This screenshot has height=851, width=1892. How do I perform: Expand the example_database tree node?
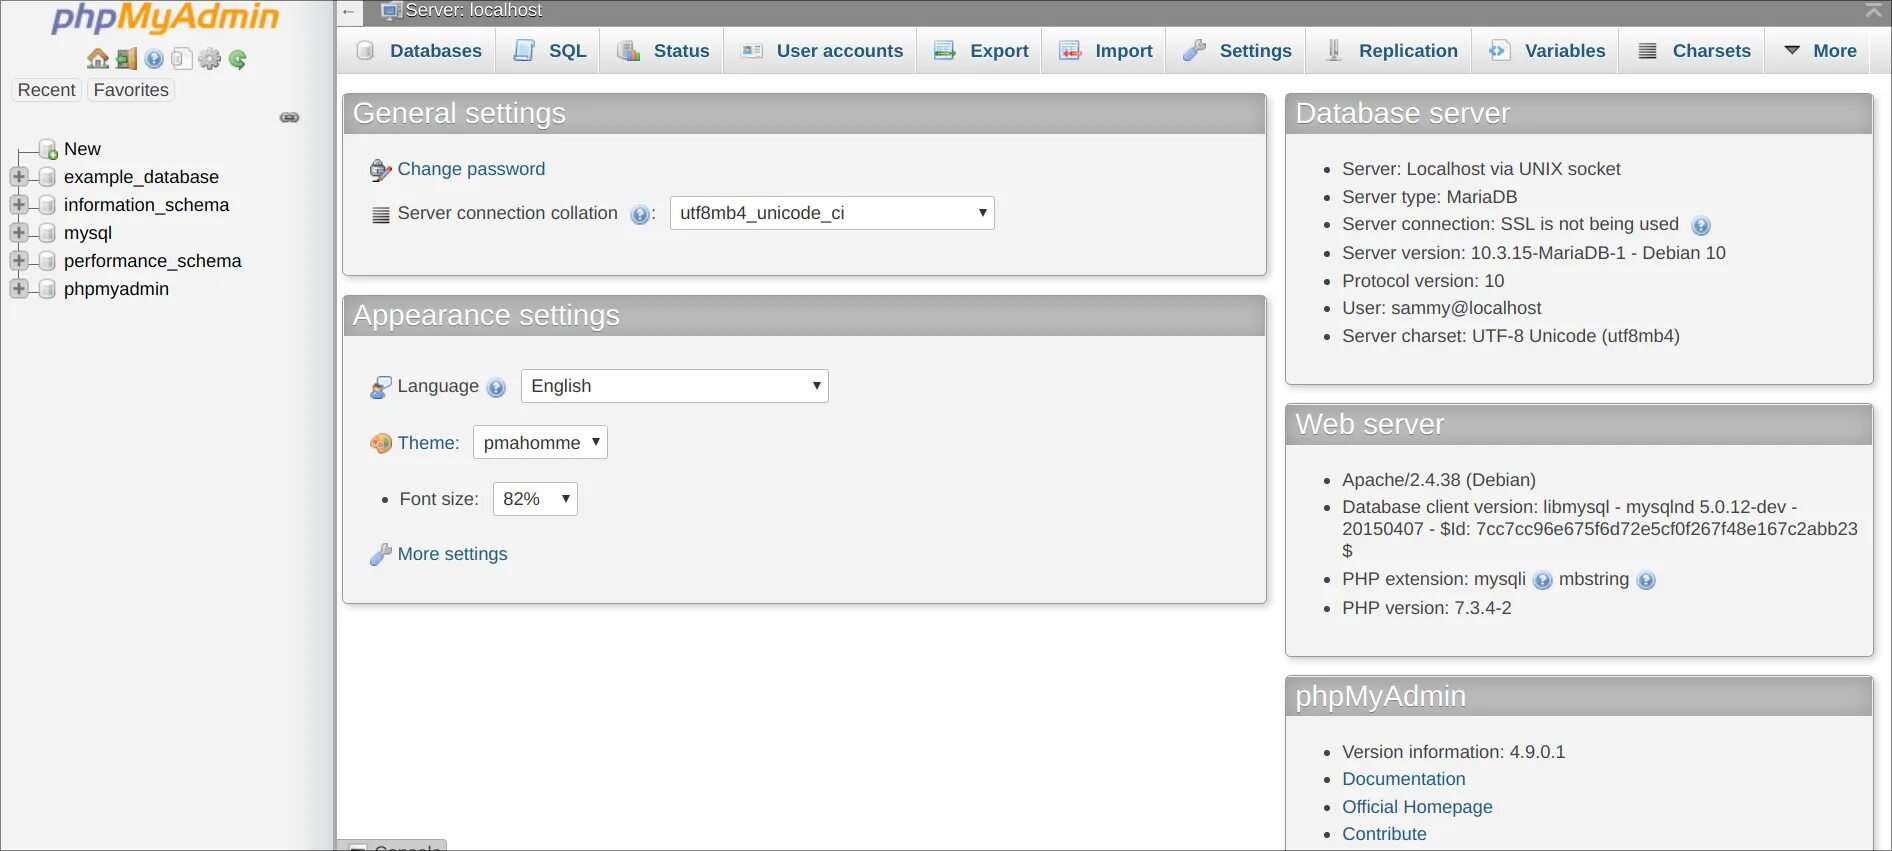click(18, 177)
